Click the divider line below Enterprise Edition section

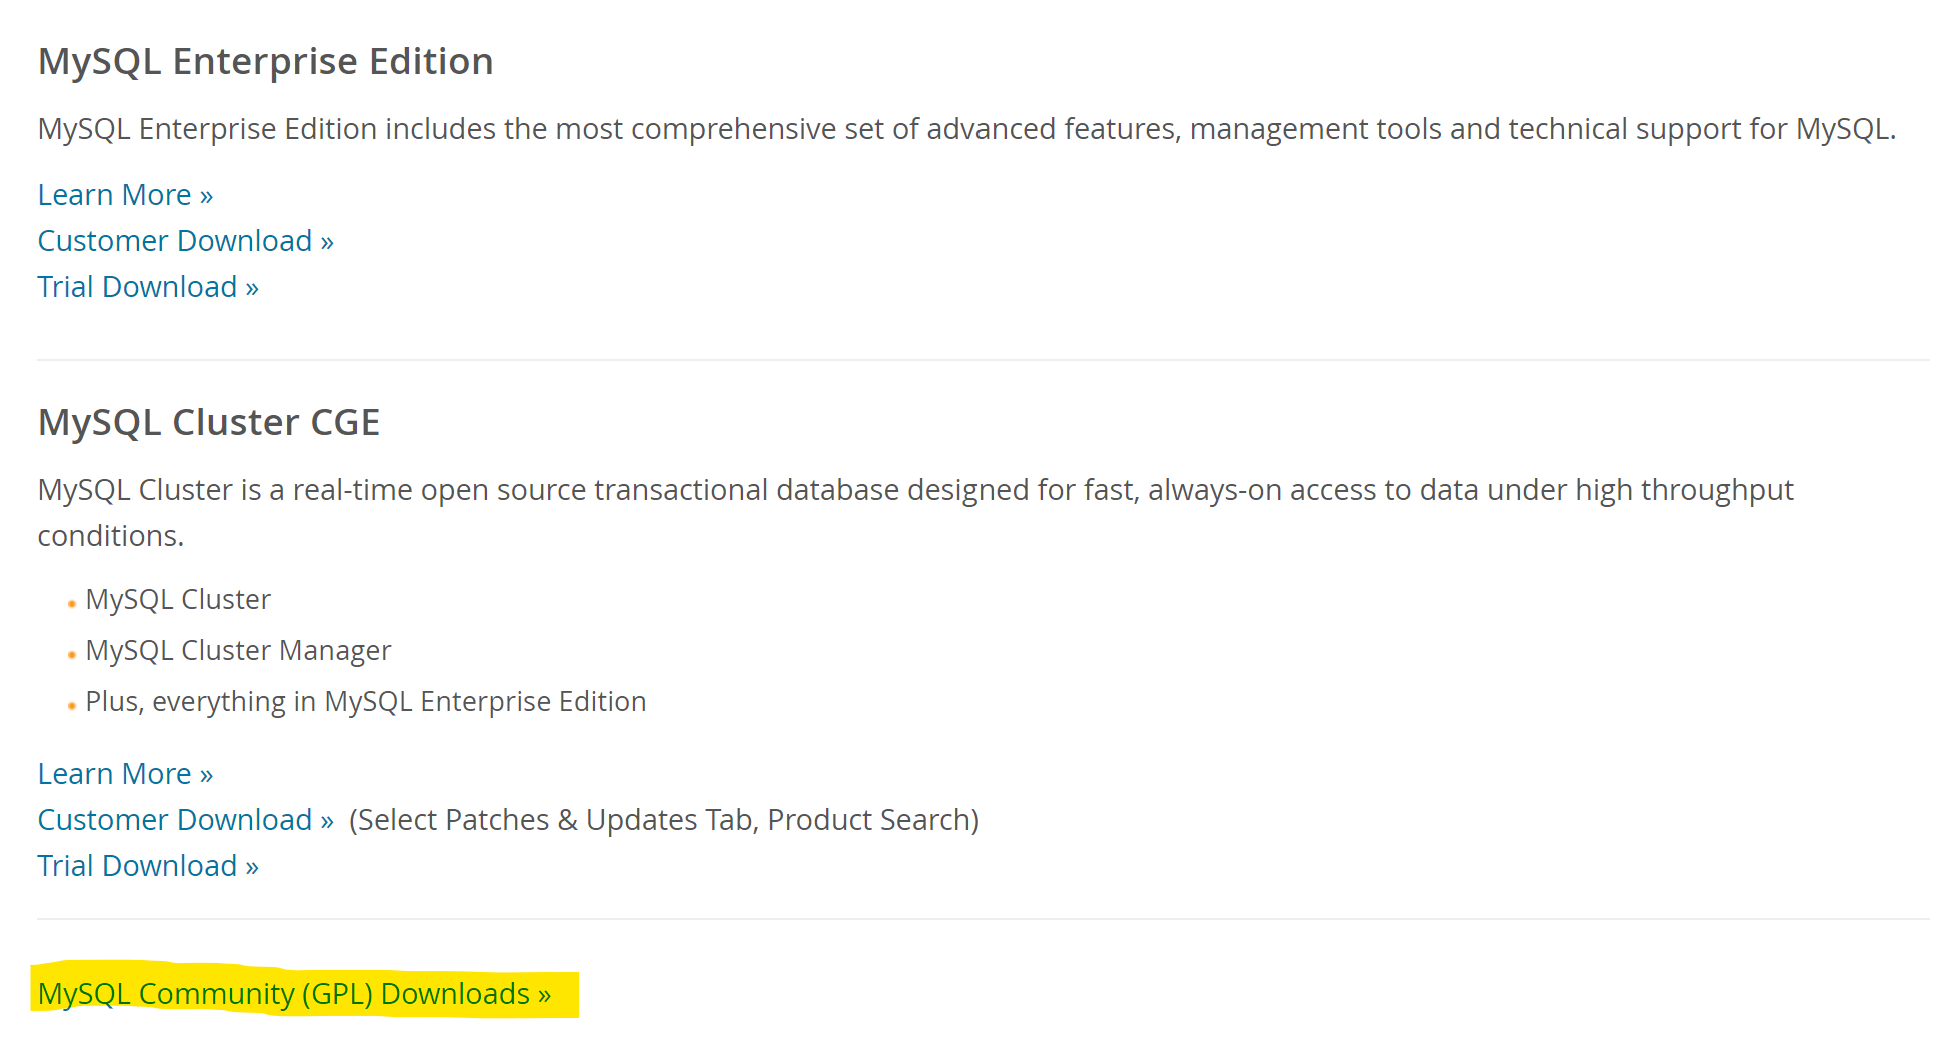[x=983, y=360]
